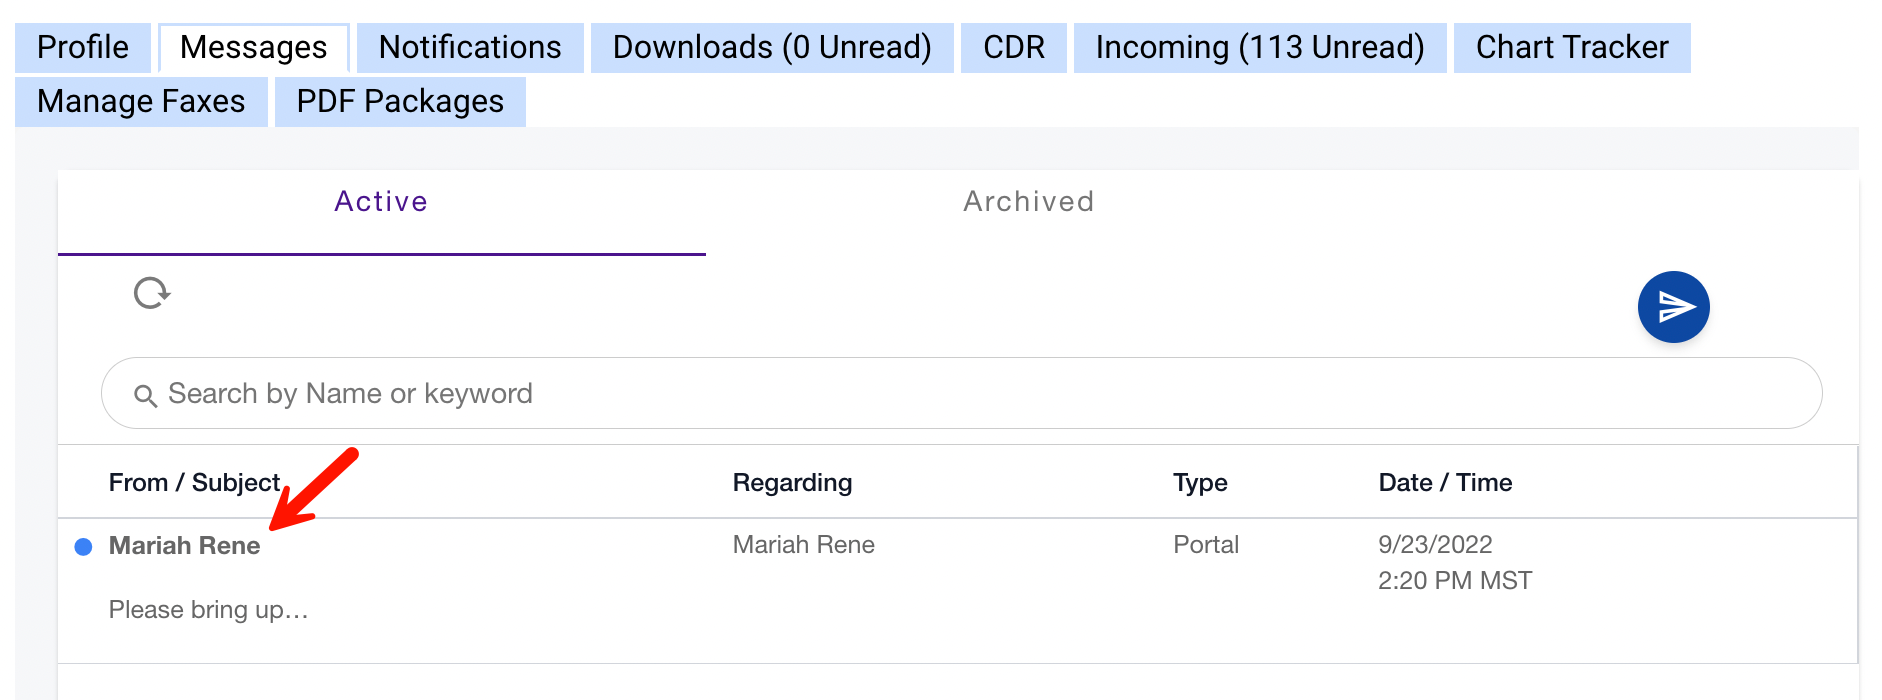This screenshot has height=700, width=1882.
Task: Open Incoming (113 Unread) tab
Action: [x=1259, y=47]
